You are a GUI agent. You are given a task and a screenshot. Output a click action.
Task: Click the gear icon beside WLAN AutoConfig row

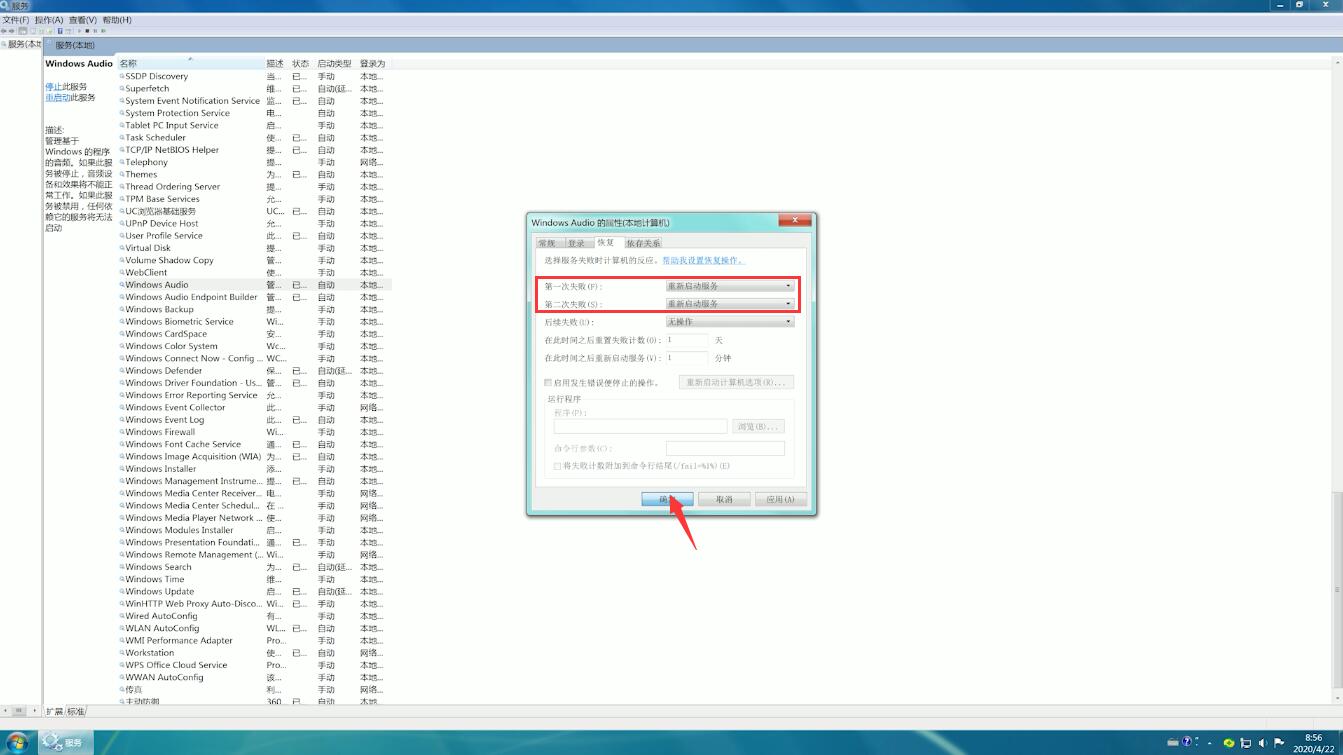(x=122, y=629)
